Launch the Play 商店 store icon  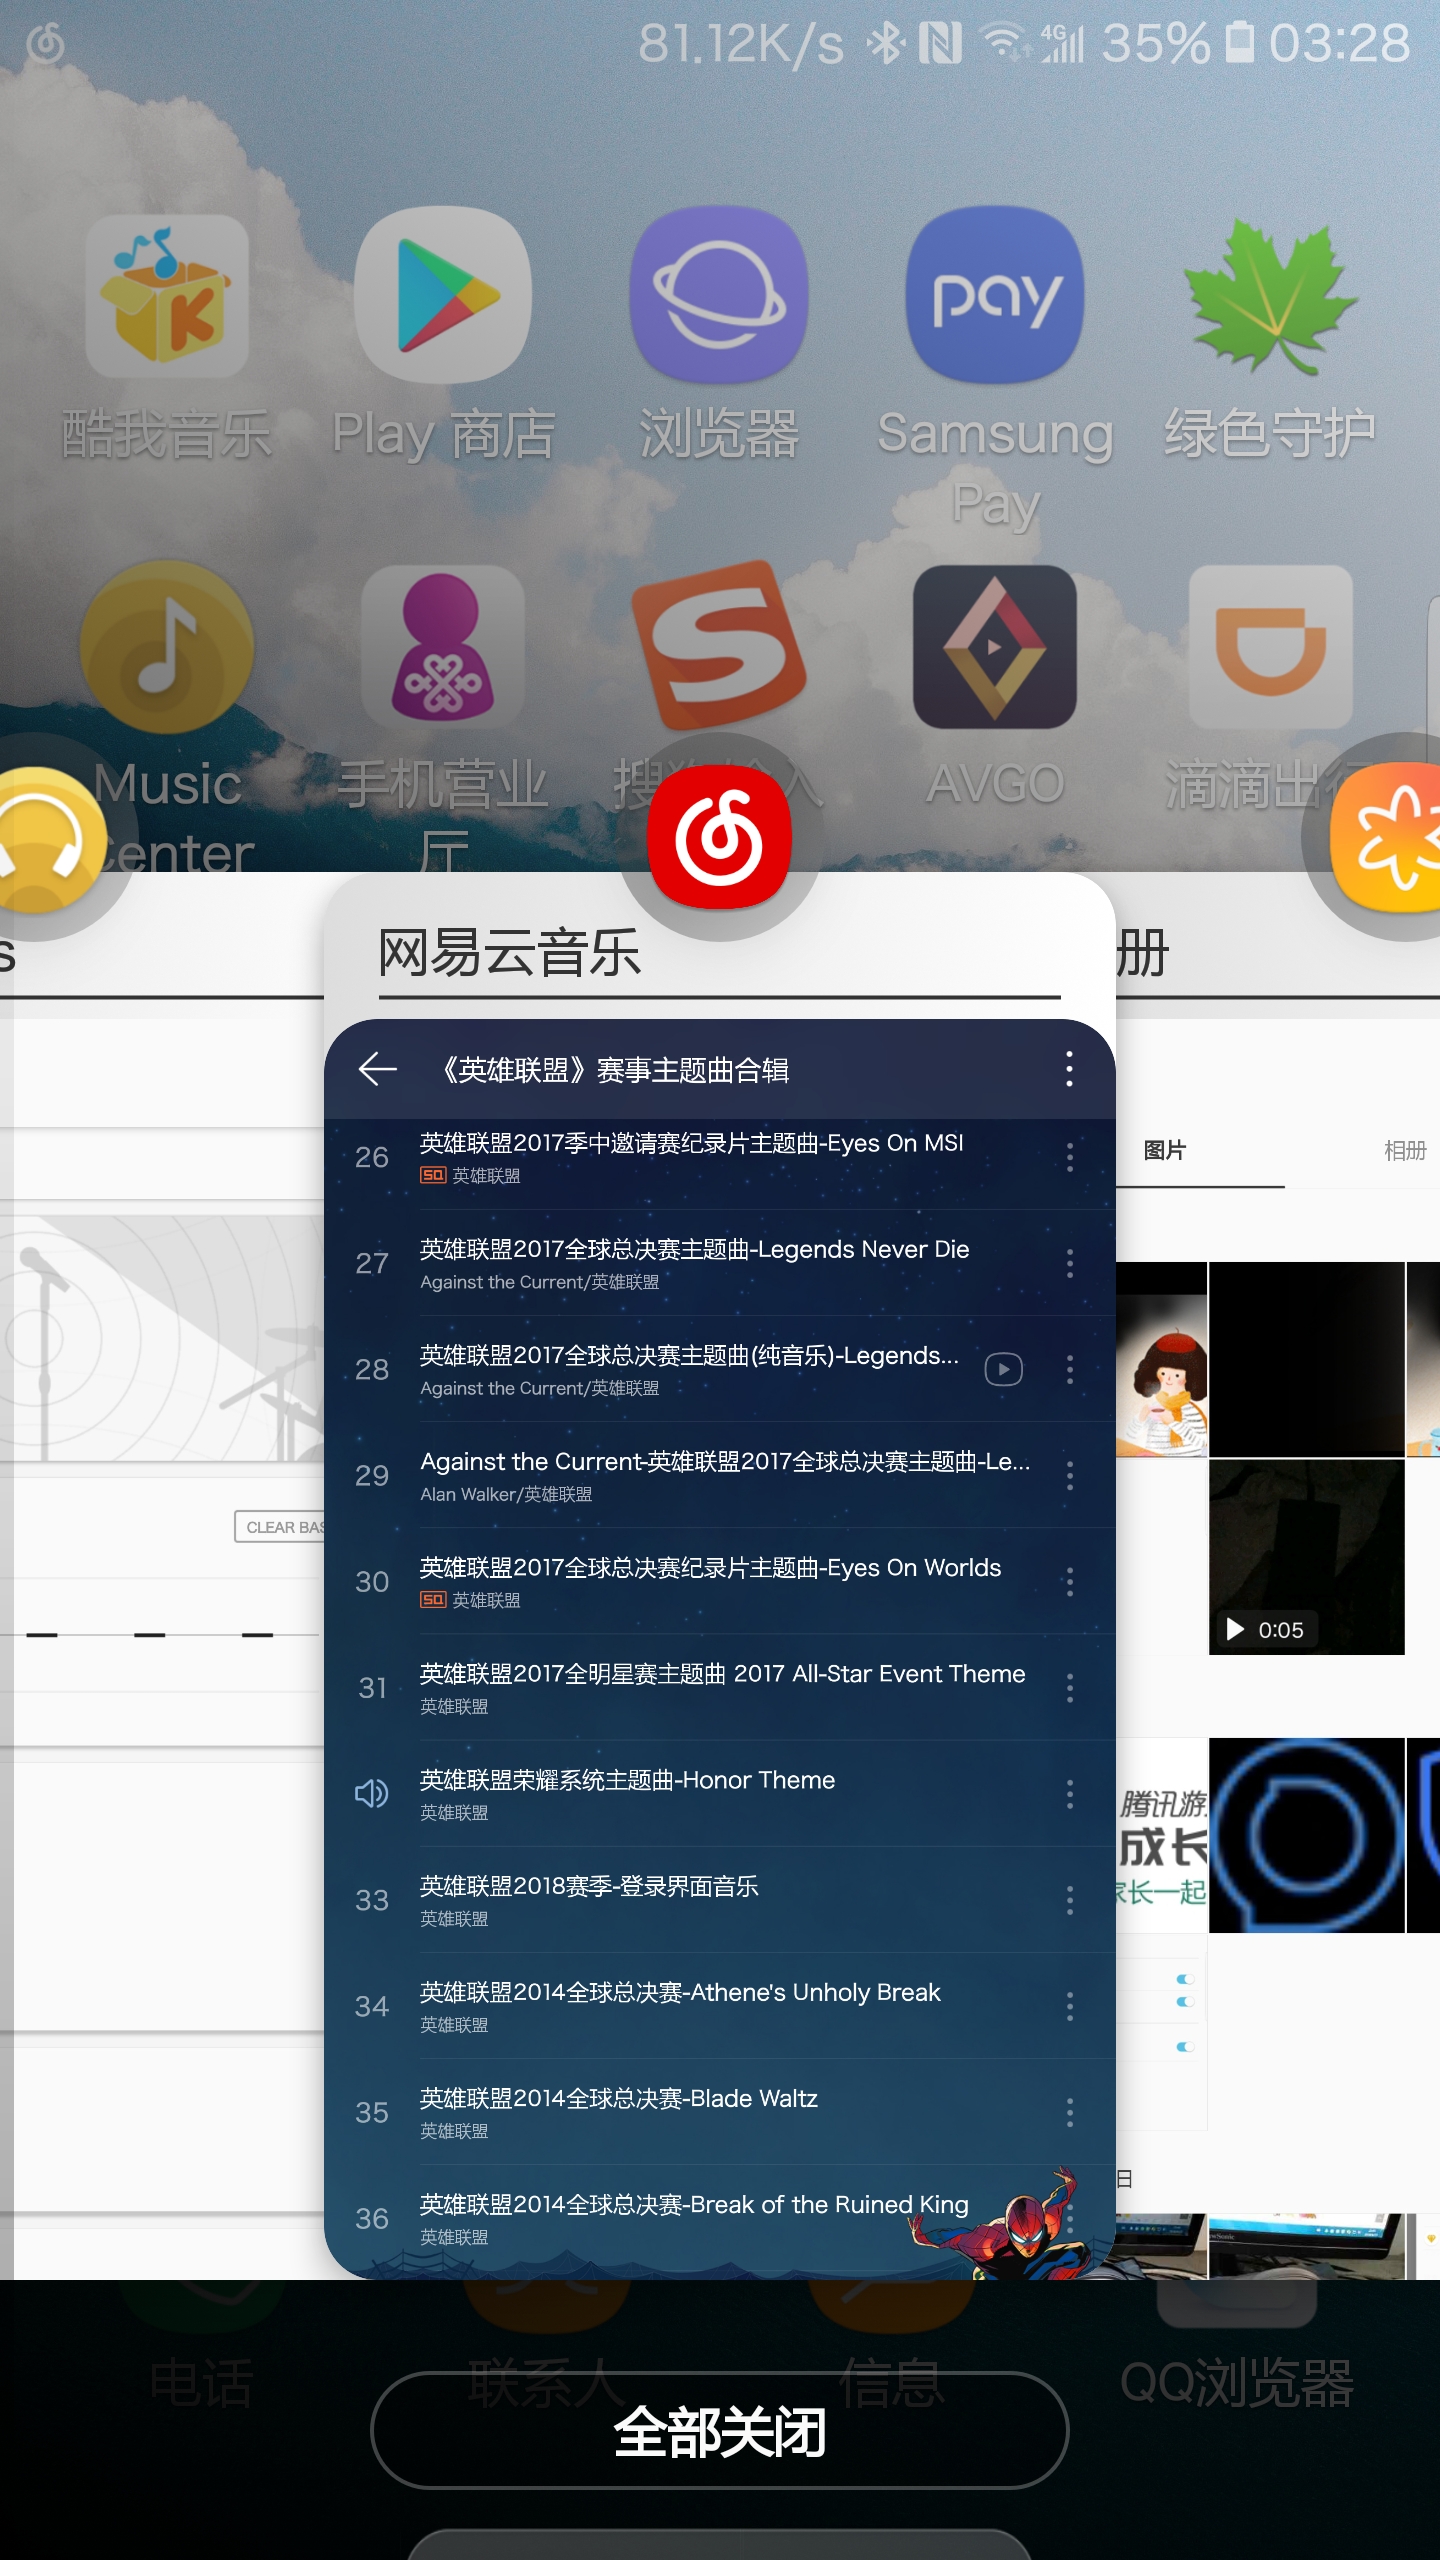(443, 296)
